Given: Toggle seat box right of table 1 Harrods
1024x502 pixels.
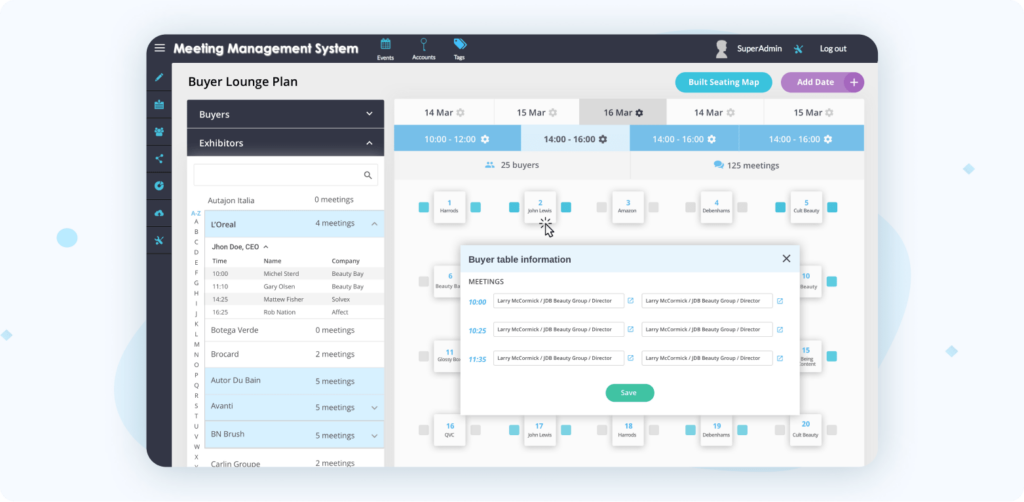Looking at the screenshot, I should 475,207.
